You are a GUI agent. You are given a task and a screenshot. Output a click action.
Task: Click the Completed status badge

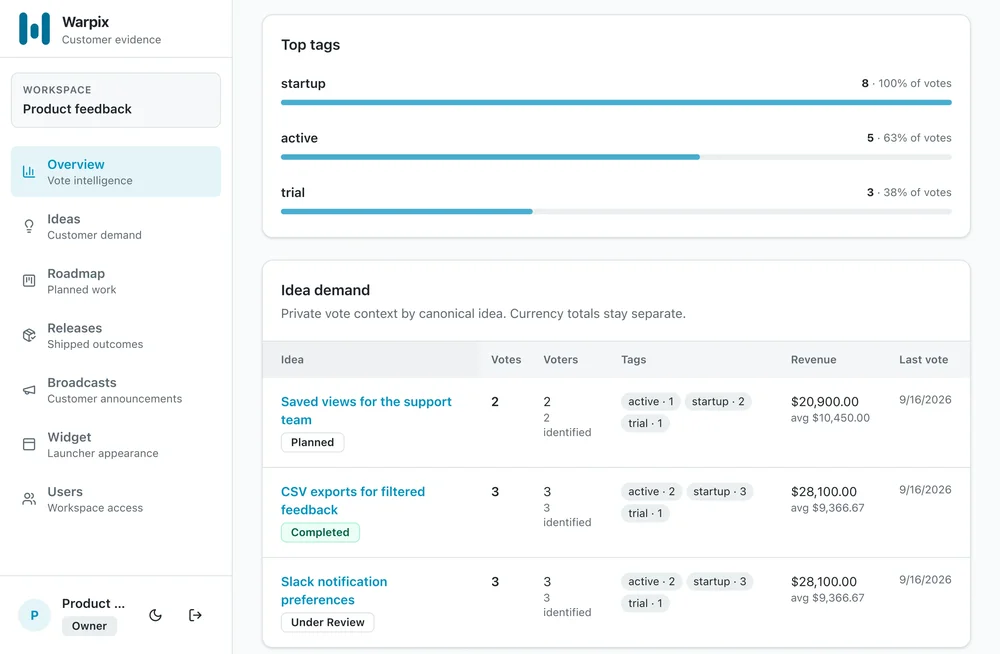[320, 532]
